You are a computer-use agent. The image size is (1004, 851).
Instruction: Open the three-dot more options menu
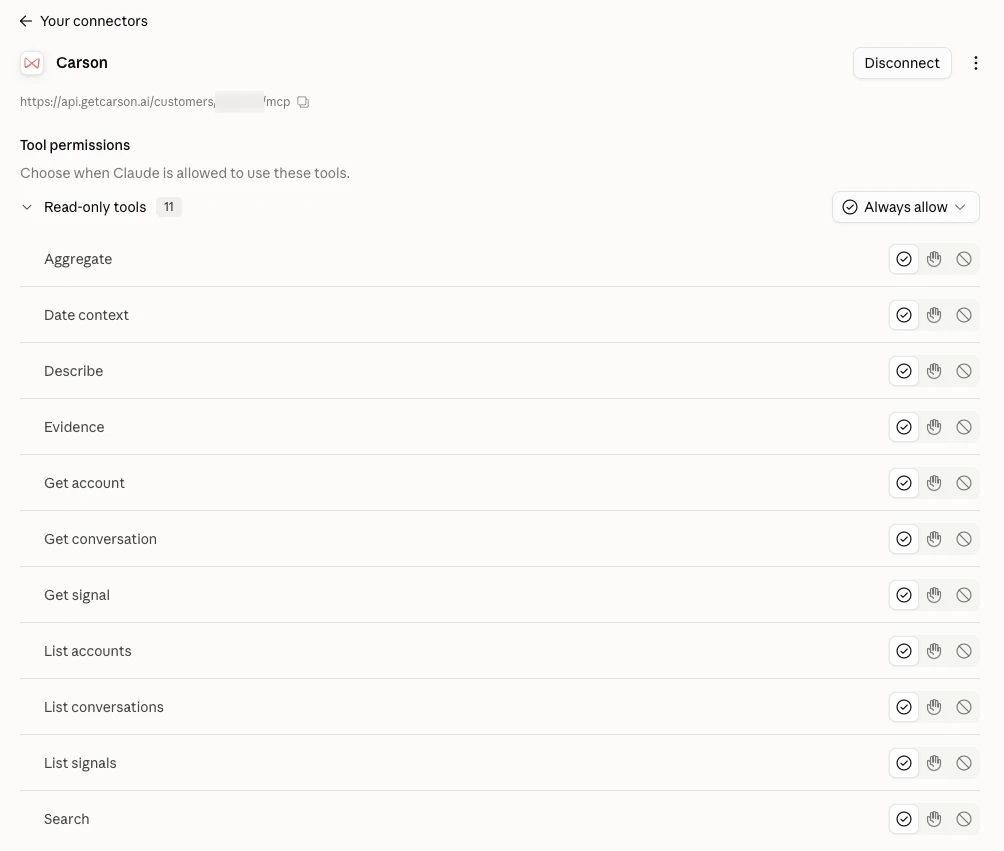975,63
